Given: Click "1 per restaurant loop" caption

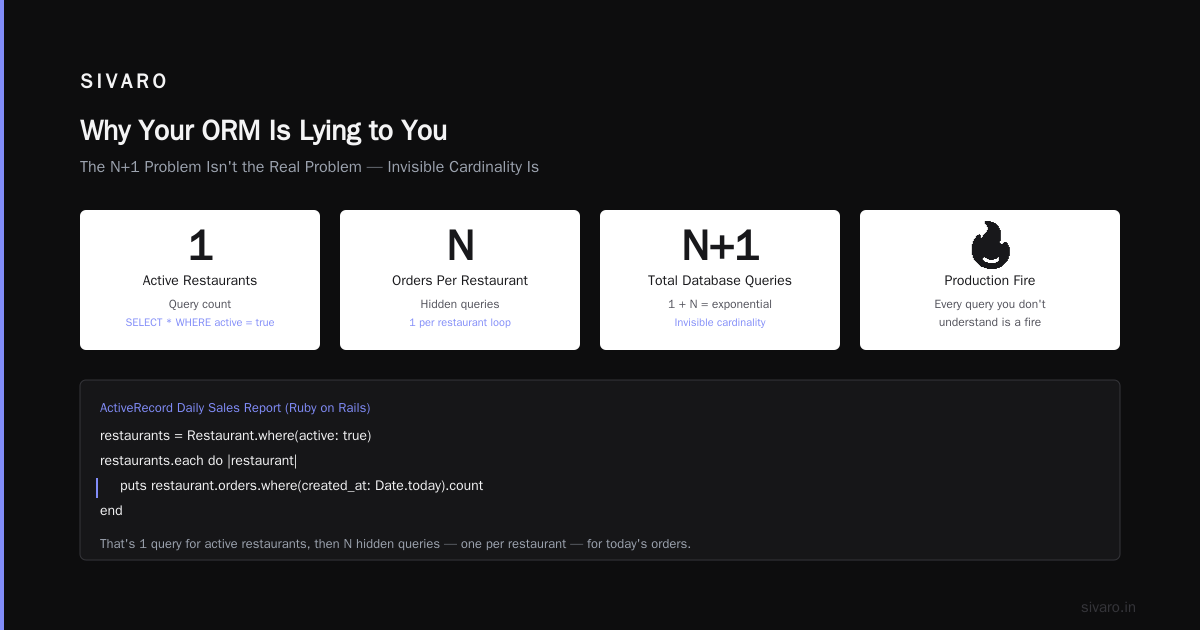Looking at the screenshot, I should pyautogui.click(x=460, y=323).
